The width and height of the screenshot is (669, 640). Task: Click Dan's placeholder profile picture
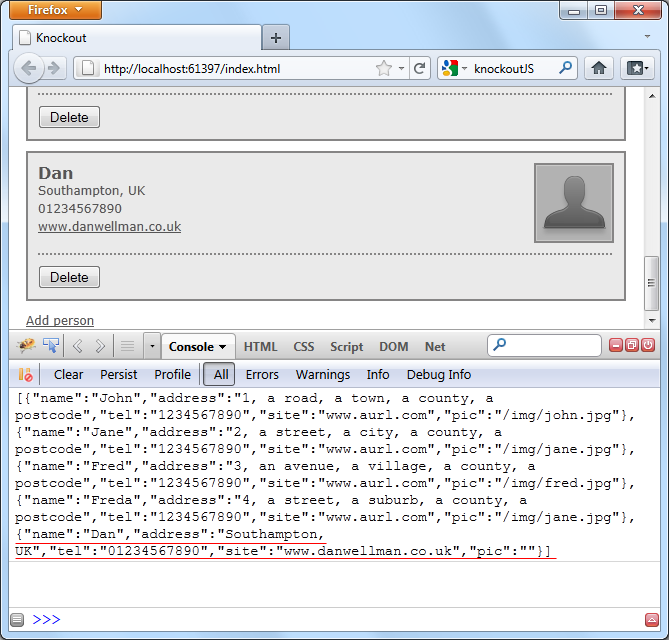pos(574,203)
